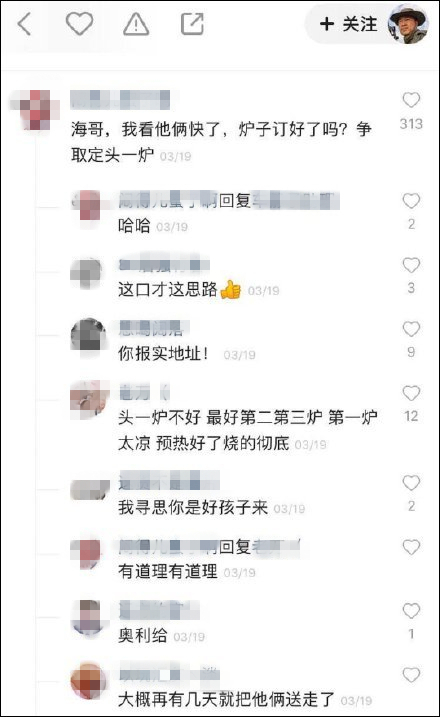This screenshot has width=440, height=717.
Task: Open the share icon in top bar
Action: (x=192, y=24)
